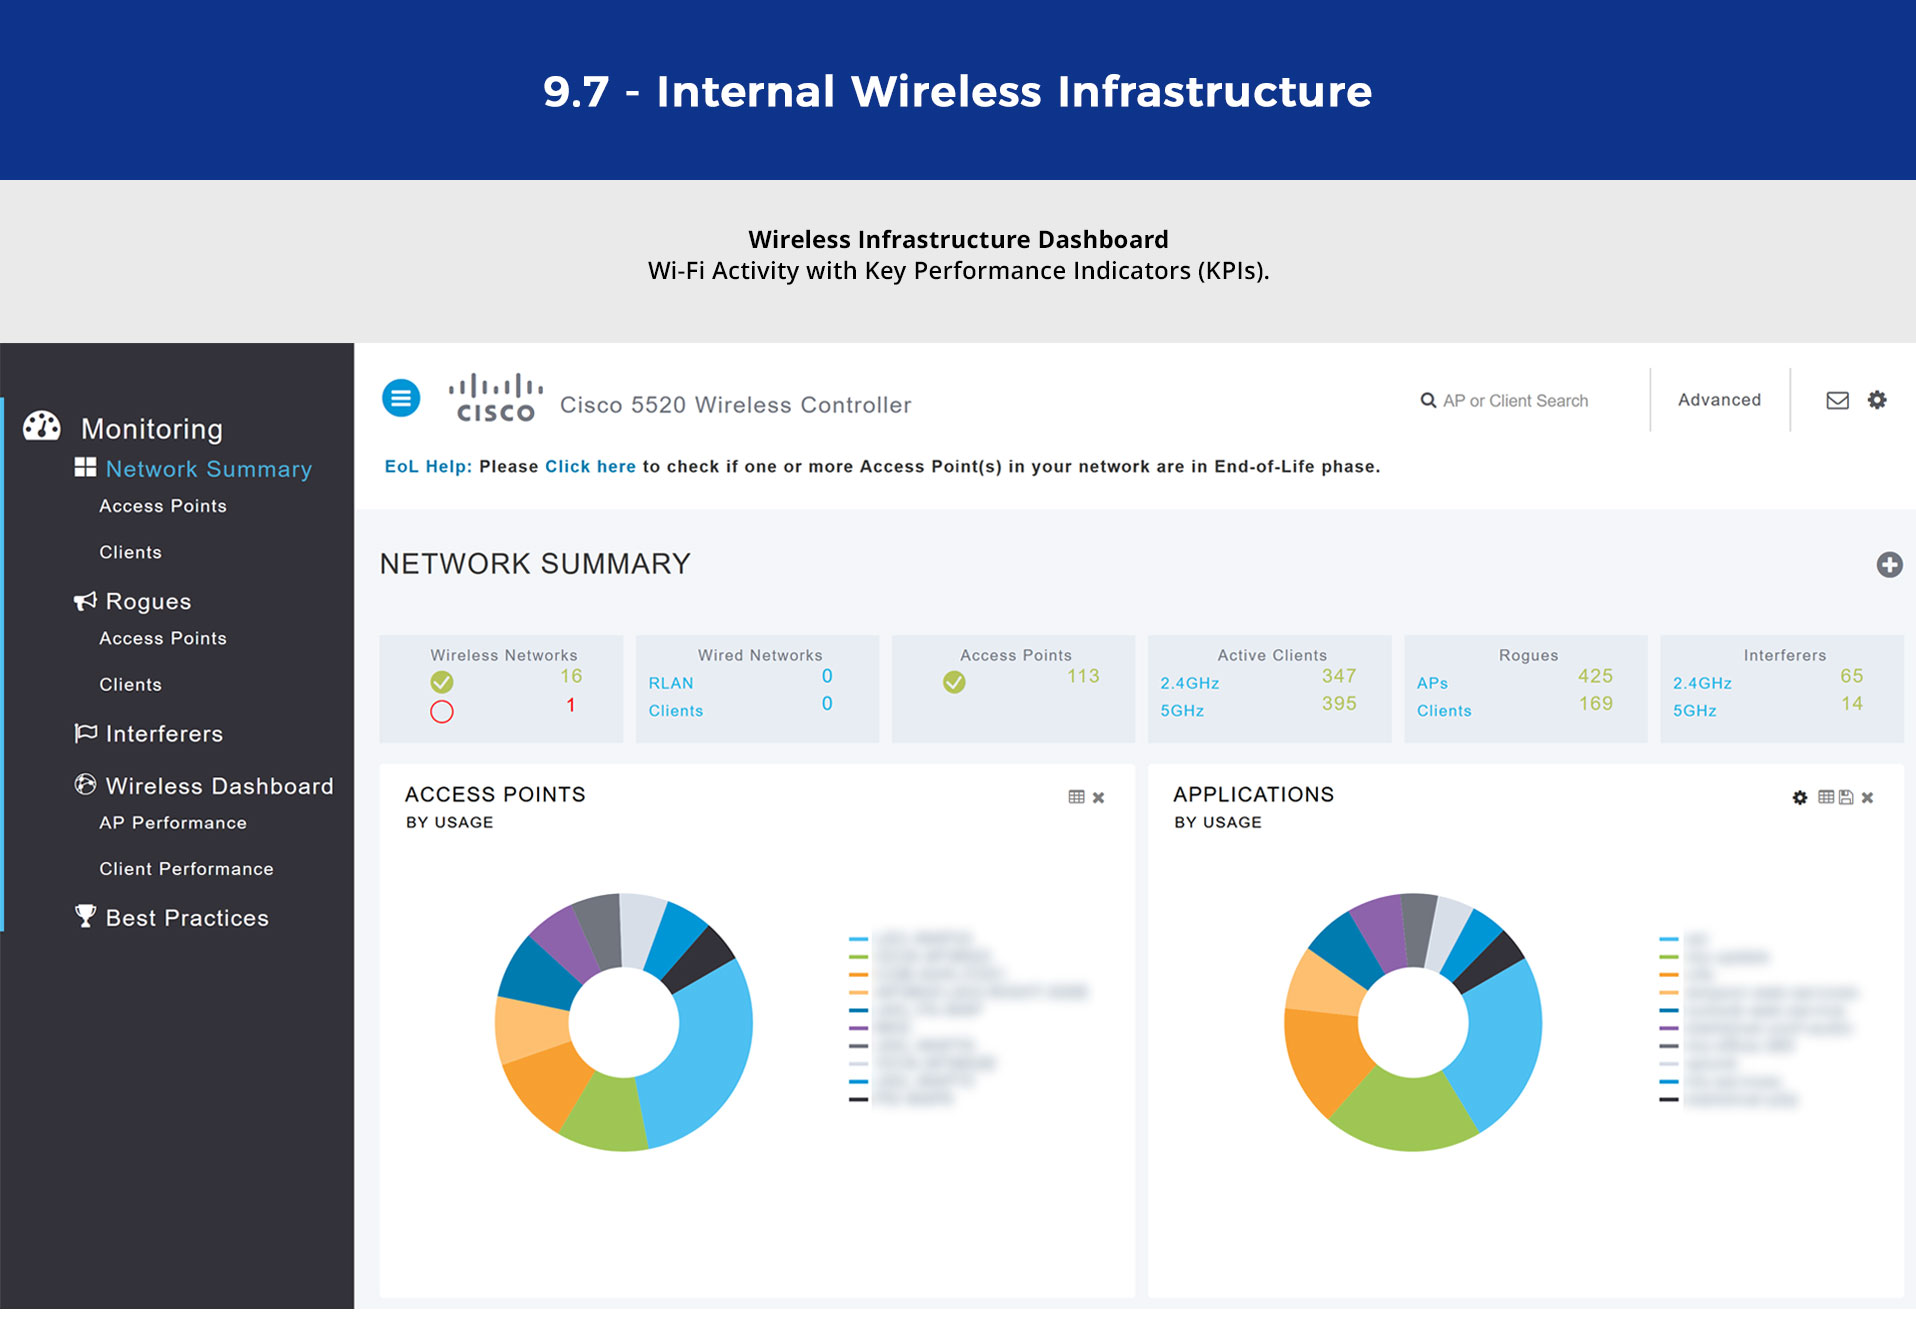
Task: Select Network Summary in the sidebar
Action: click(208, 469)
